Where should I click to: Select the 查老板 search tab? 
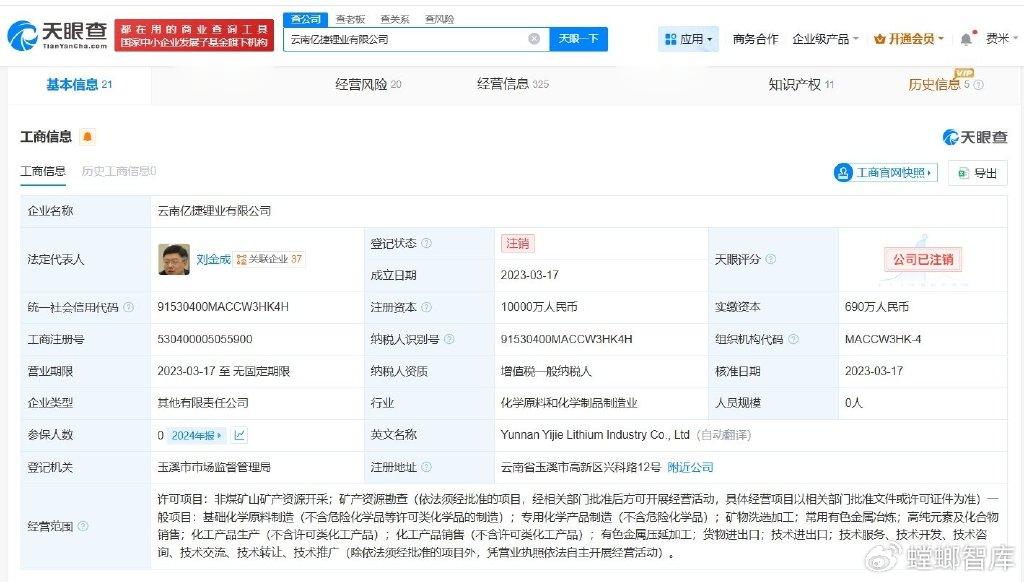pyautogui.click(x=350, y=19)
